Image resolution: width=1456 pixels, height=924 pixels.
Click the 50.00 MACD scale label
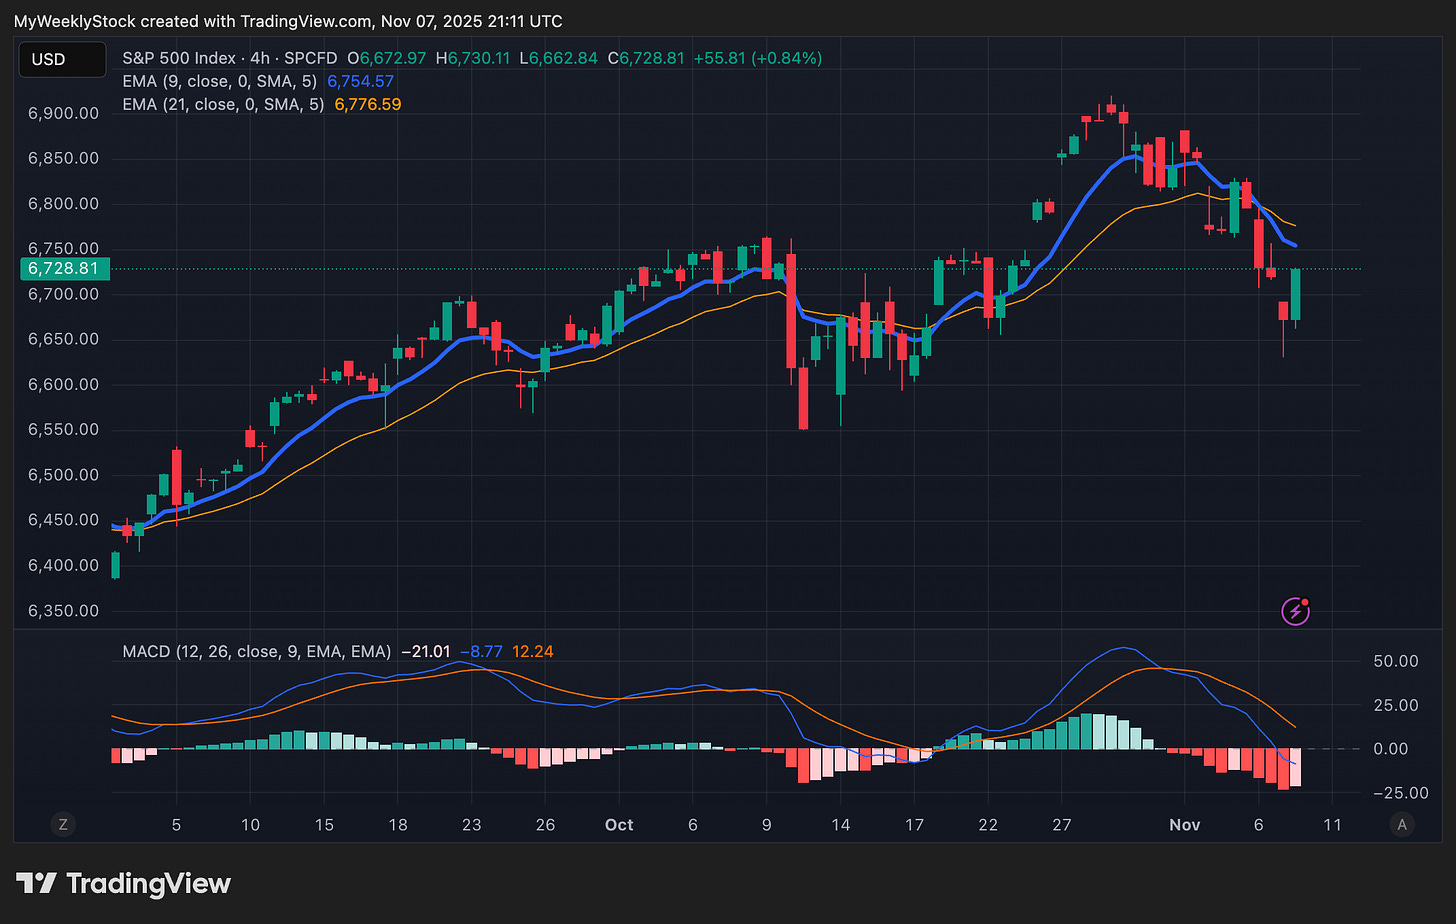click(x=1396, y=662)
